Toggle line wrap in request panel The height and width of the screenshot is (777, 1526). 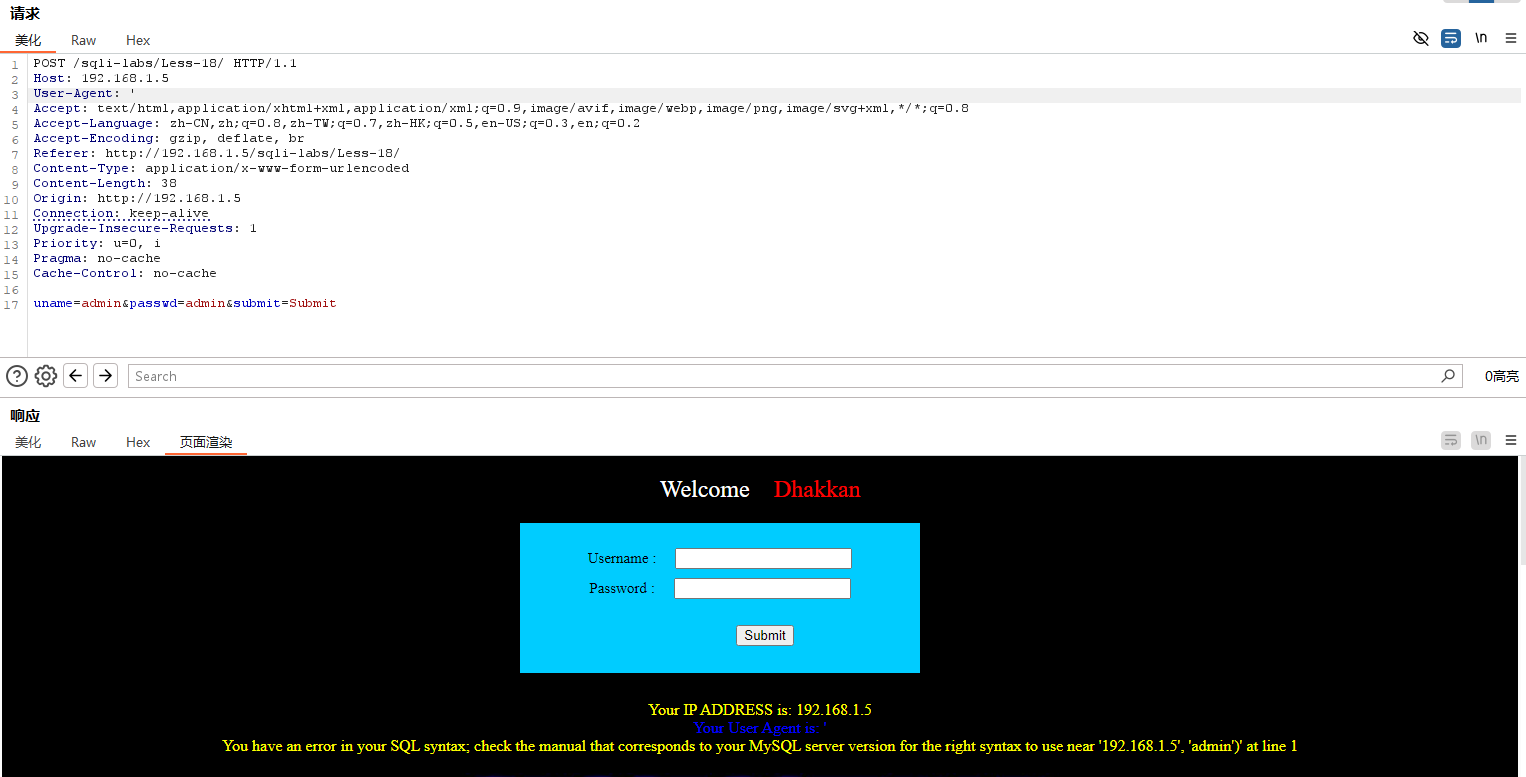1451,39
